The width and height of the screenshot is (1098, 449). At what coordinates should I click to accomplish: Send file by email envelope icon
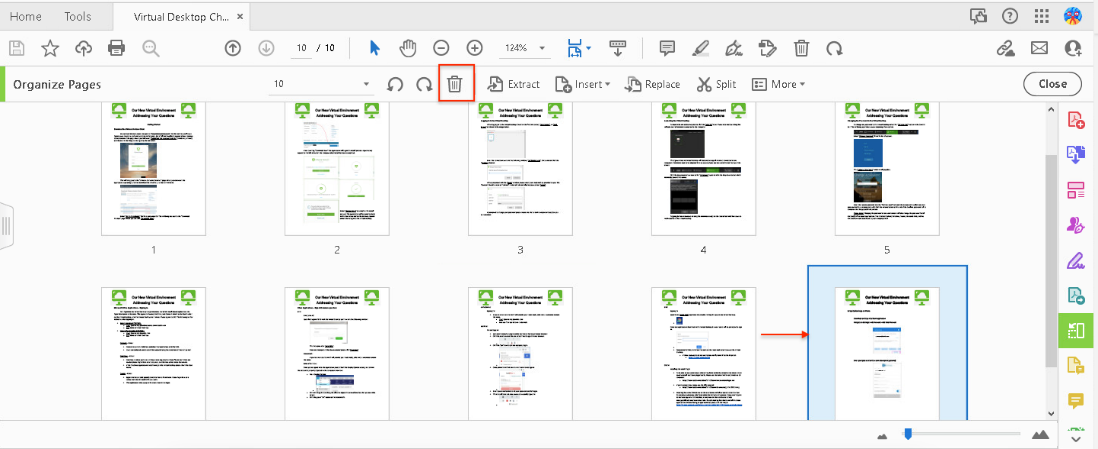coord(1039,48)
